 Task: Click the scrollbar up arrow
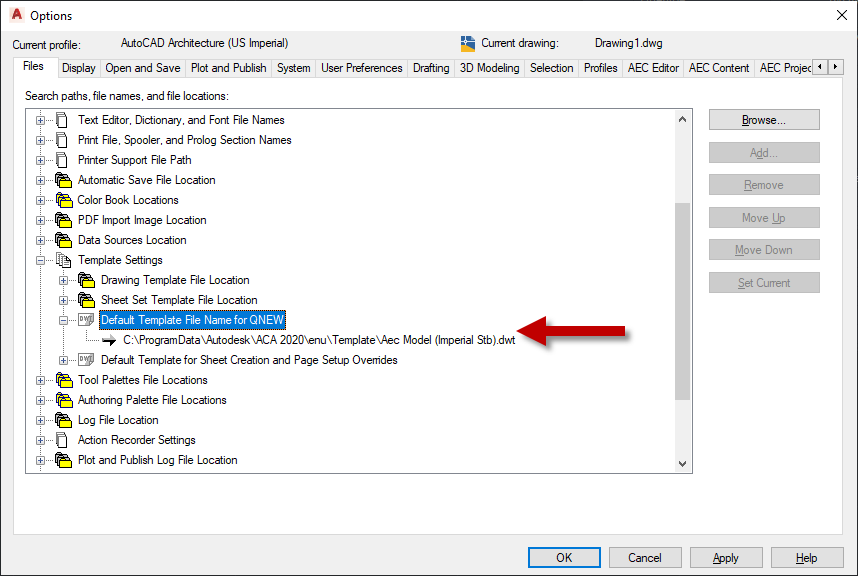point(682,119)
